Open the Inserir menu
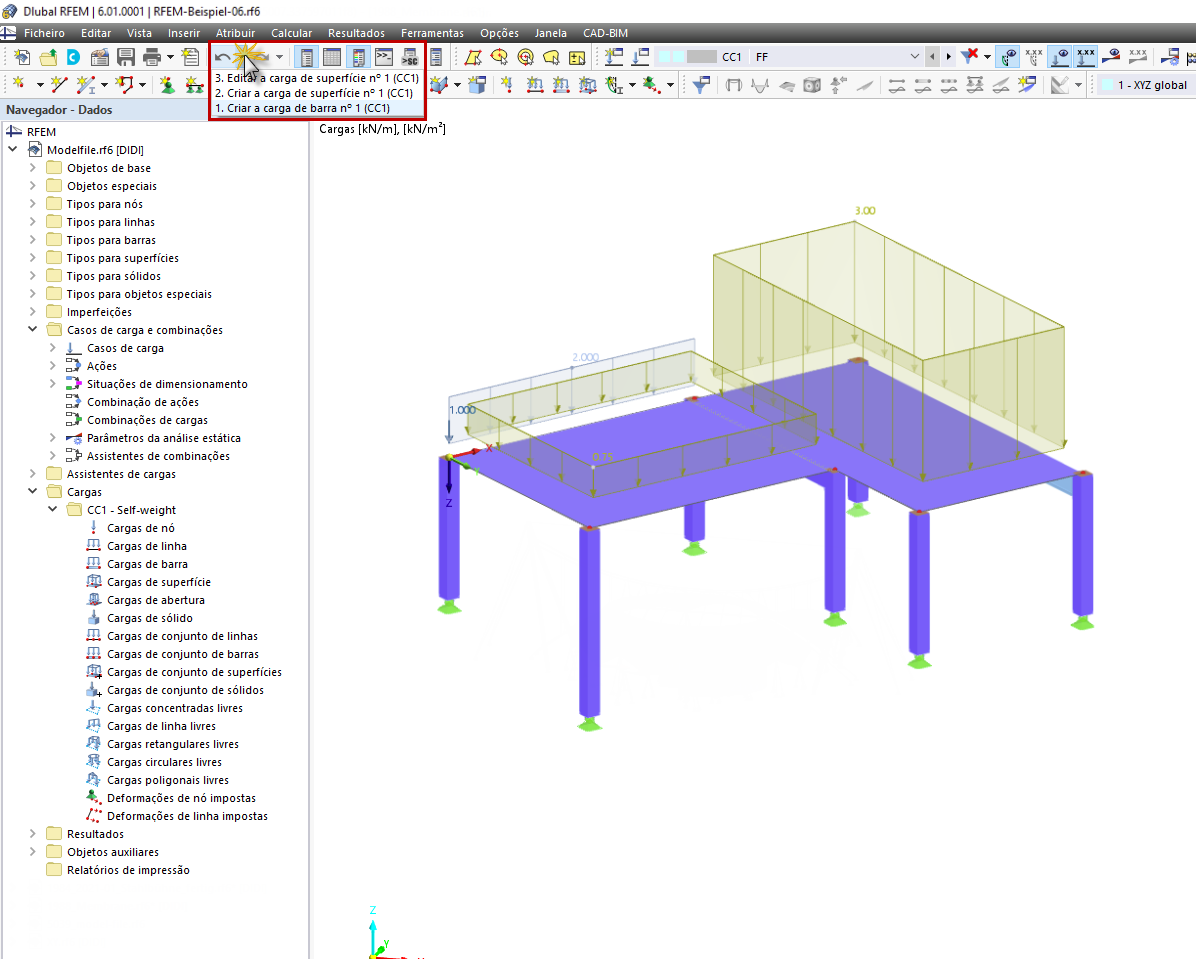1196x959 pixels. click(184, 33)
